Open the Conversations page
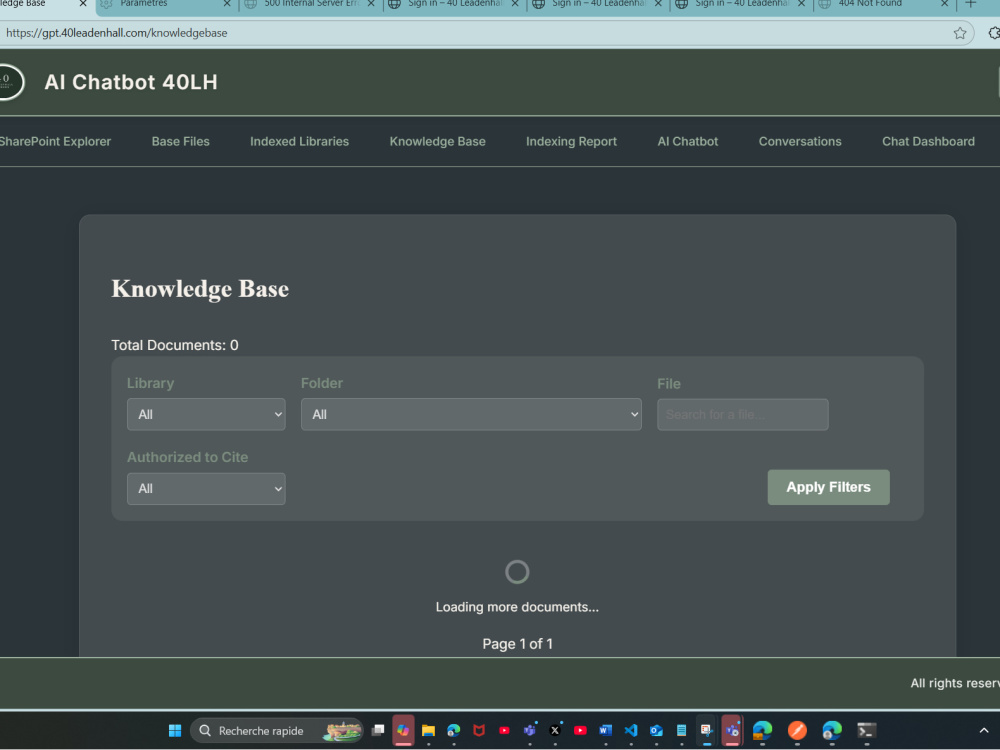Screen dimensions: 1000x750 pyautogui.click(x=800, y=142)
